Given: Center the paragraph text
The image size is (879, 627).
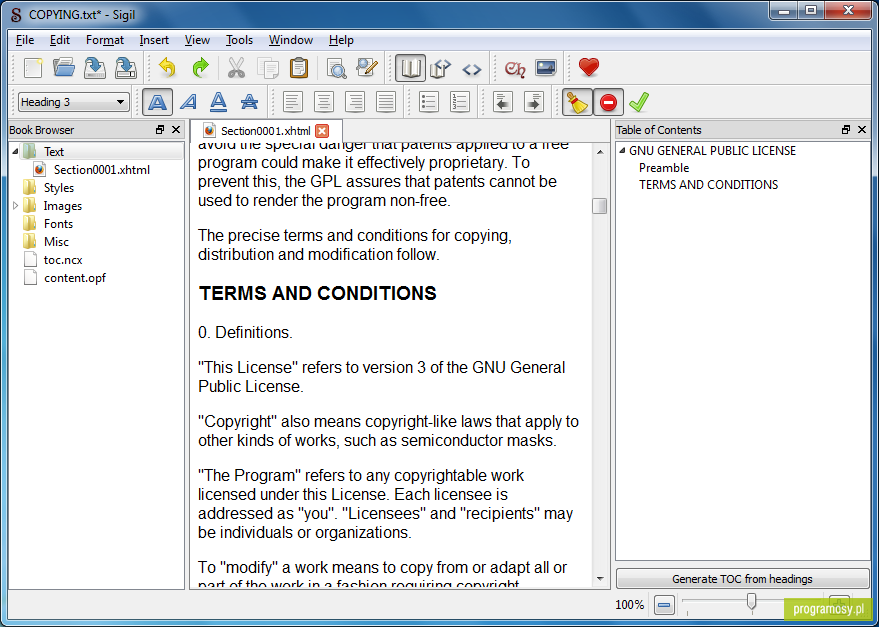Looking at the screenshot, I should click(x=323, y=102).
